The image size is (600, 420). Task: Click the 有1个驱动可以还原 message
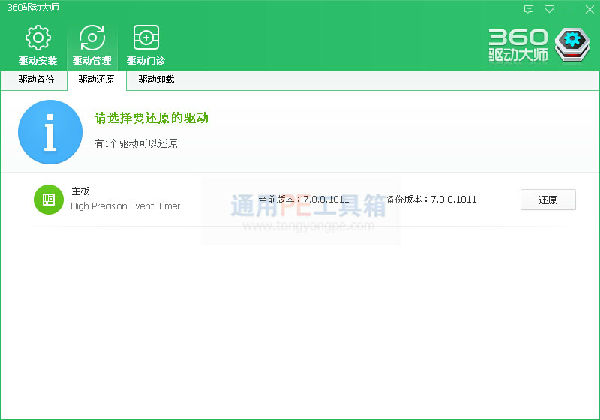click(x=136, y=144)
